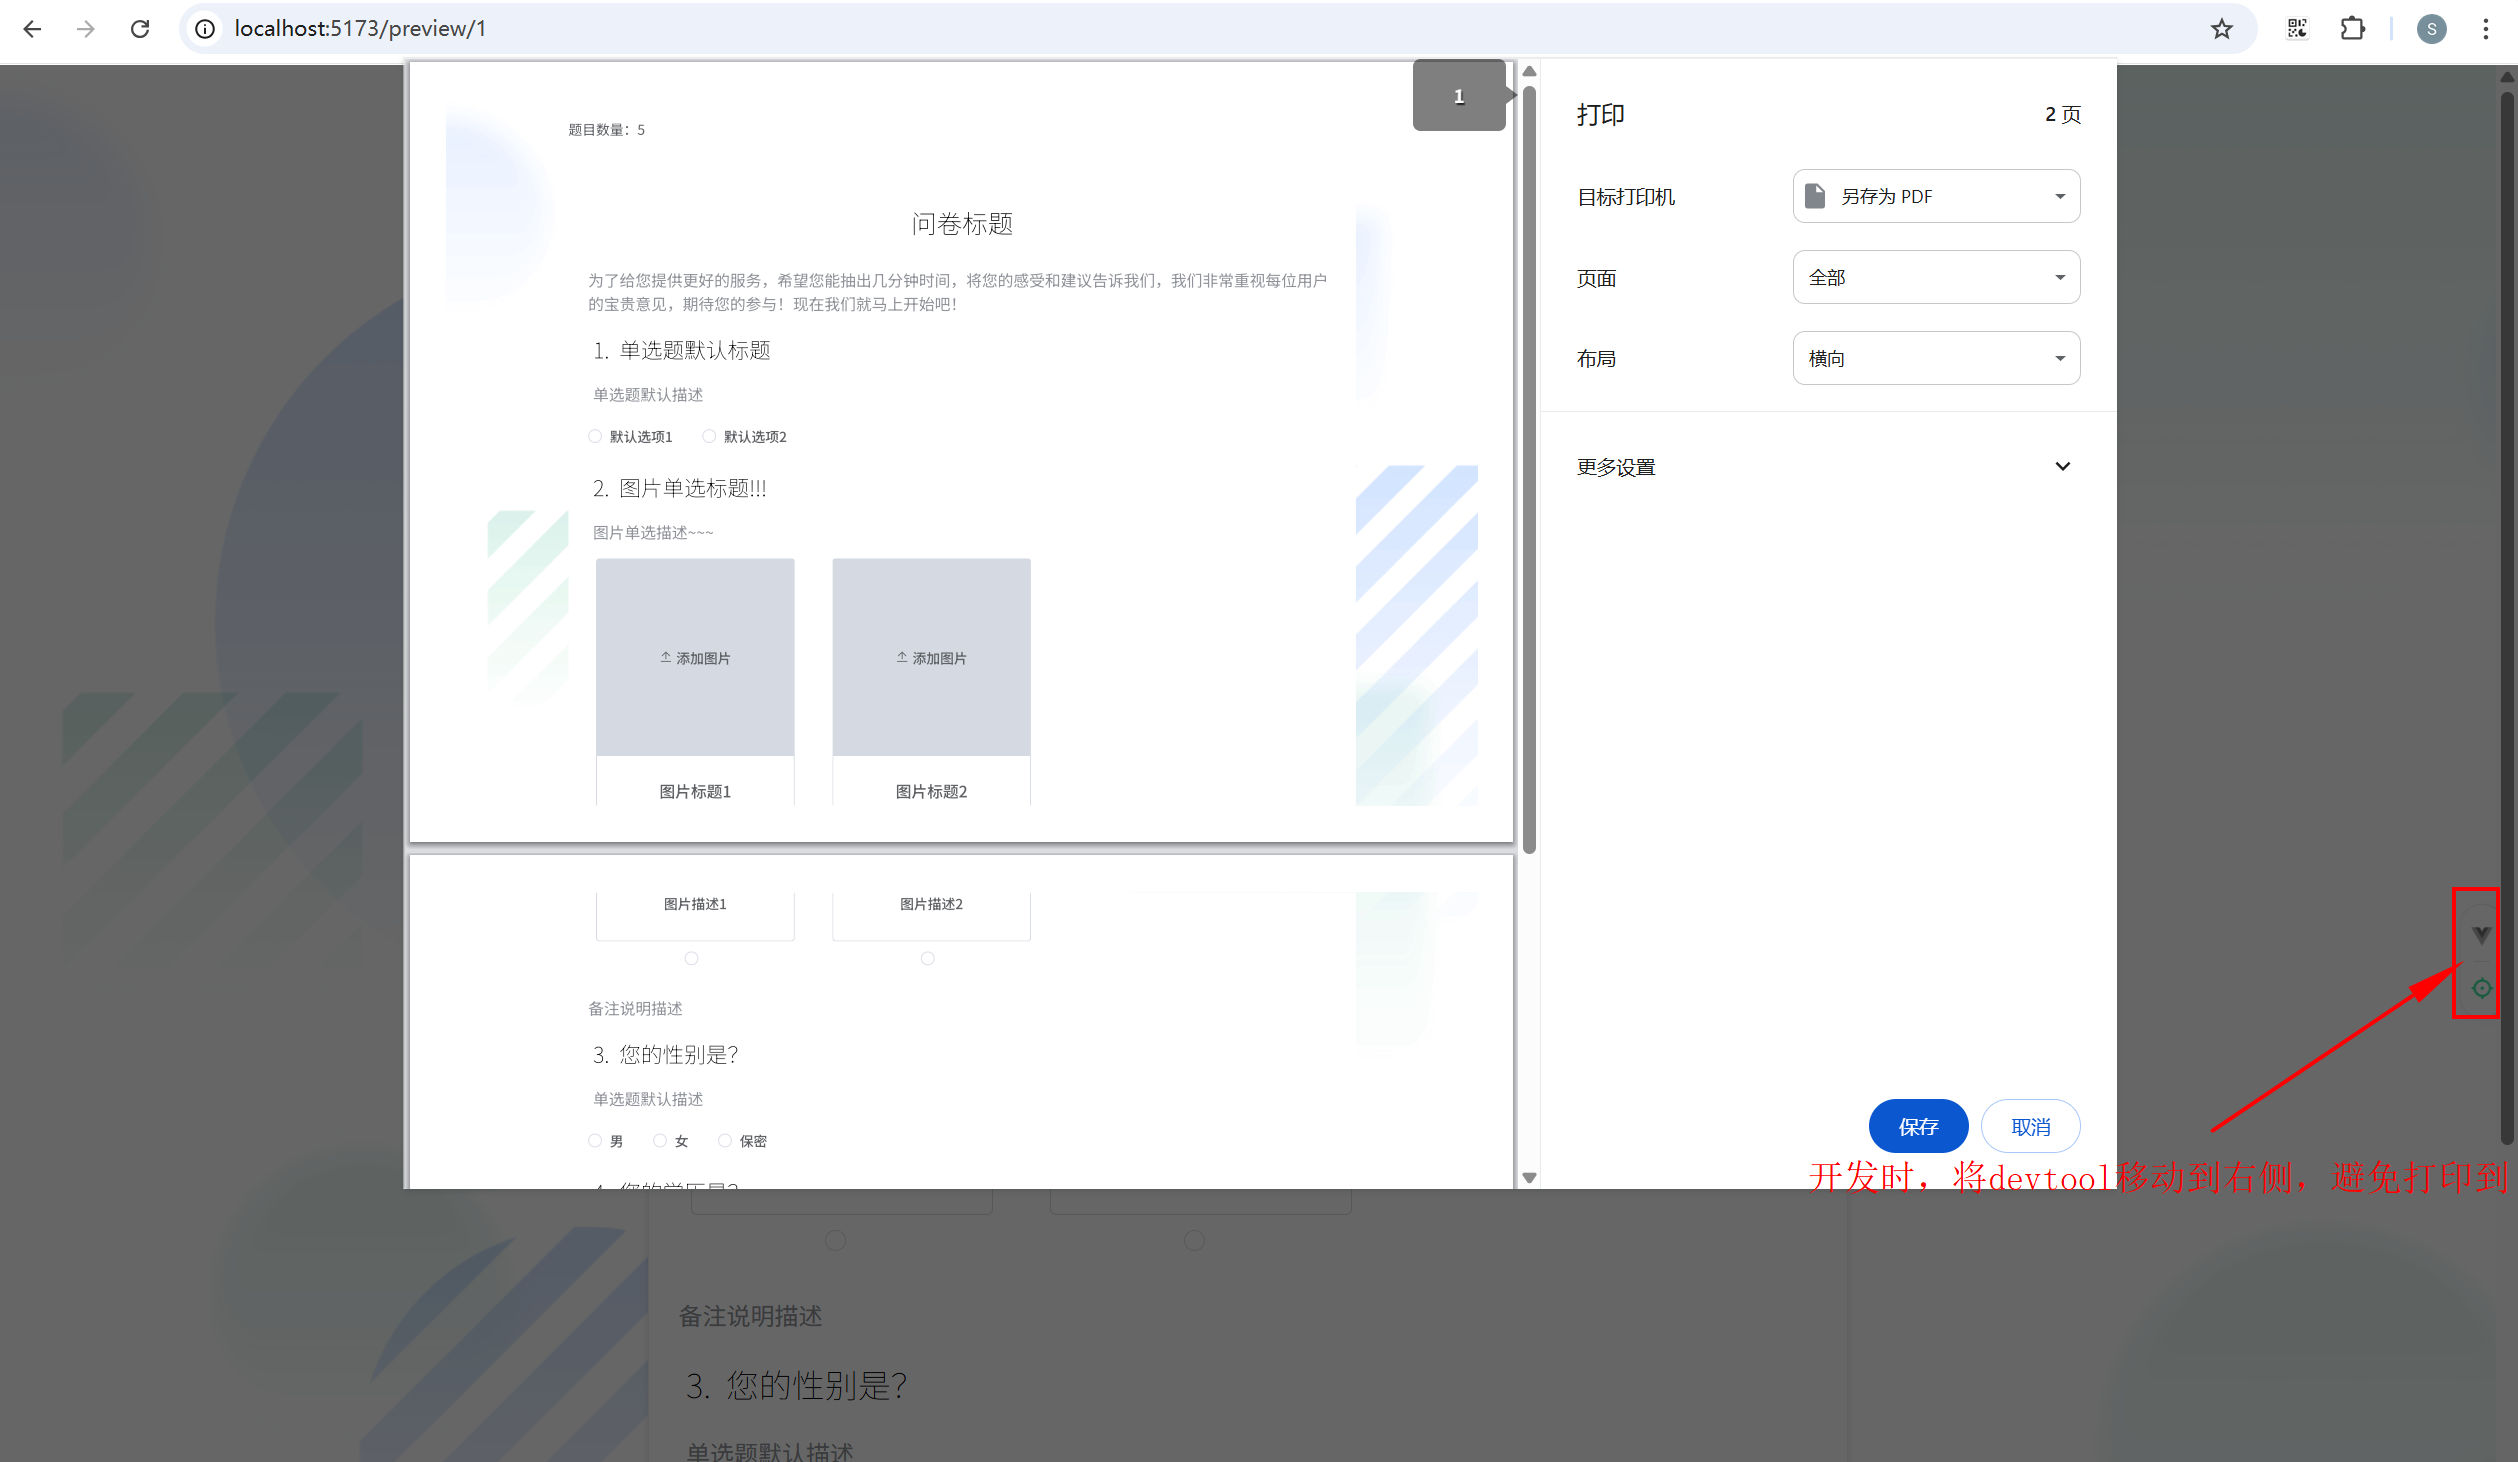Click the print preview scrollbar down arrow
The image size is (2518, 1462).
(x=1529, y=1178)
